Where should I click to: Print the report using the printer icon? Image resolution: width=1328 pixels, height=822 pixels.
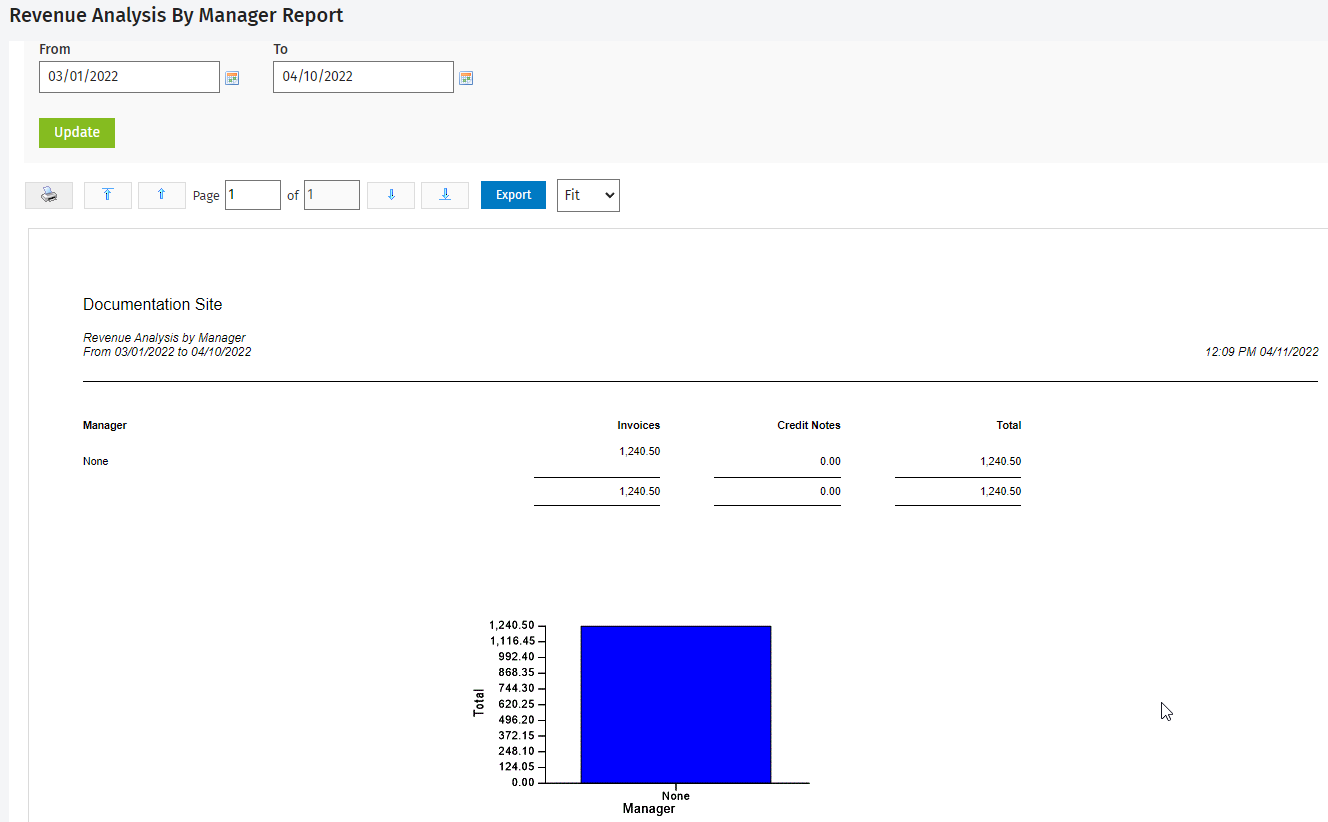click(49, 195)
